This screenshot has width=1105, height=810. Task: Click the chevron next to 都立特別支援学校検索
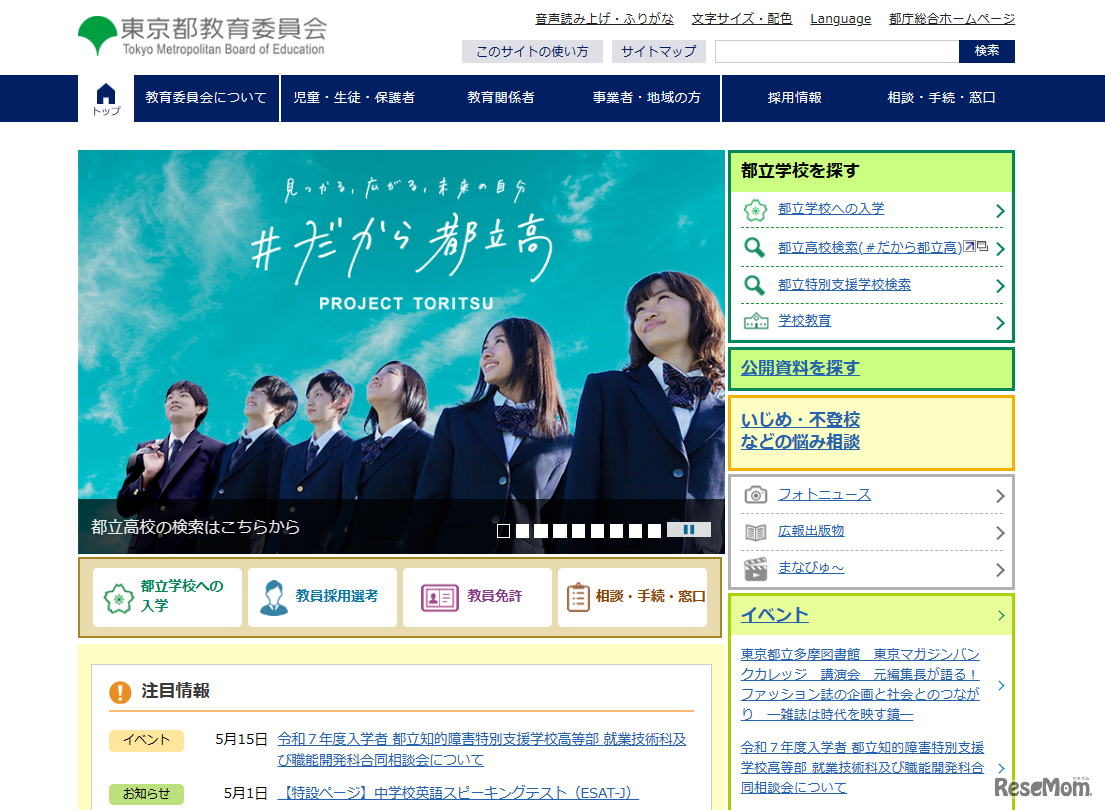point(1000,286)
